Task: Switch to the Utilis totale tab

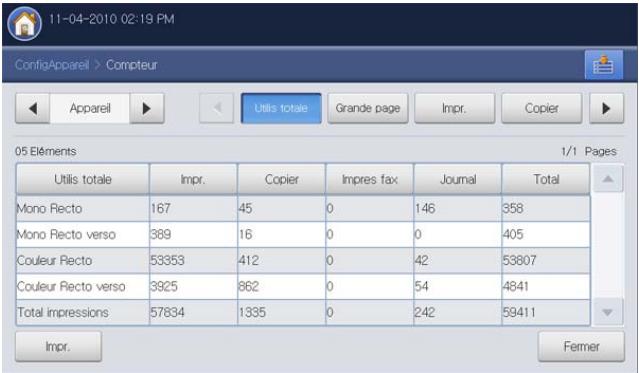Action: click(281, 108)
